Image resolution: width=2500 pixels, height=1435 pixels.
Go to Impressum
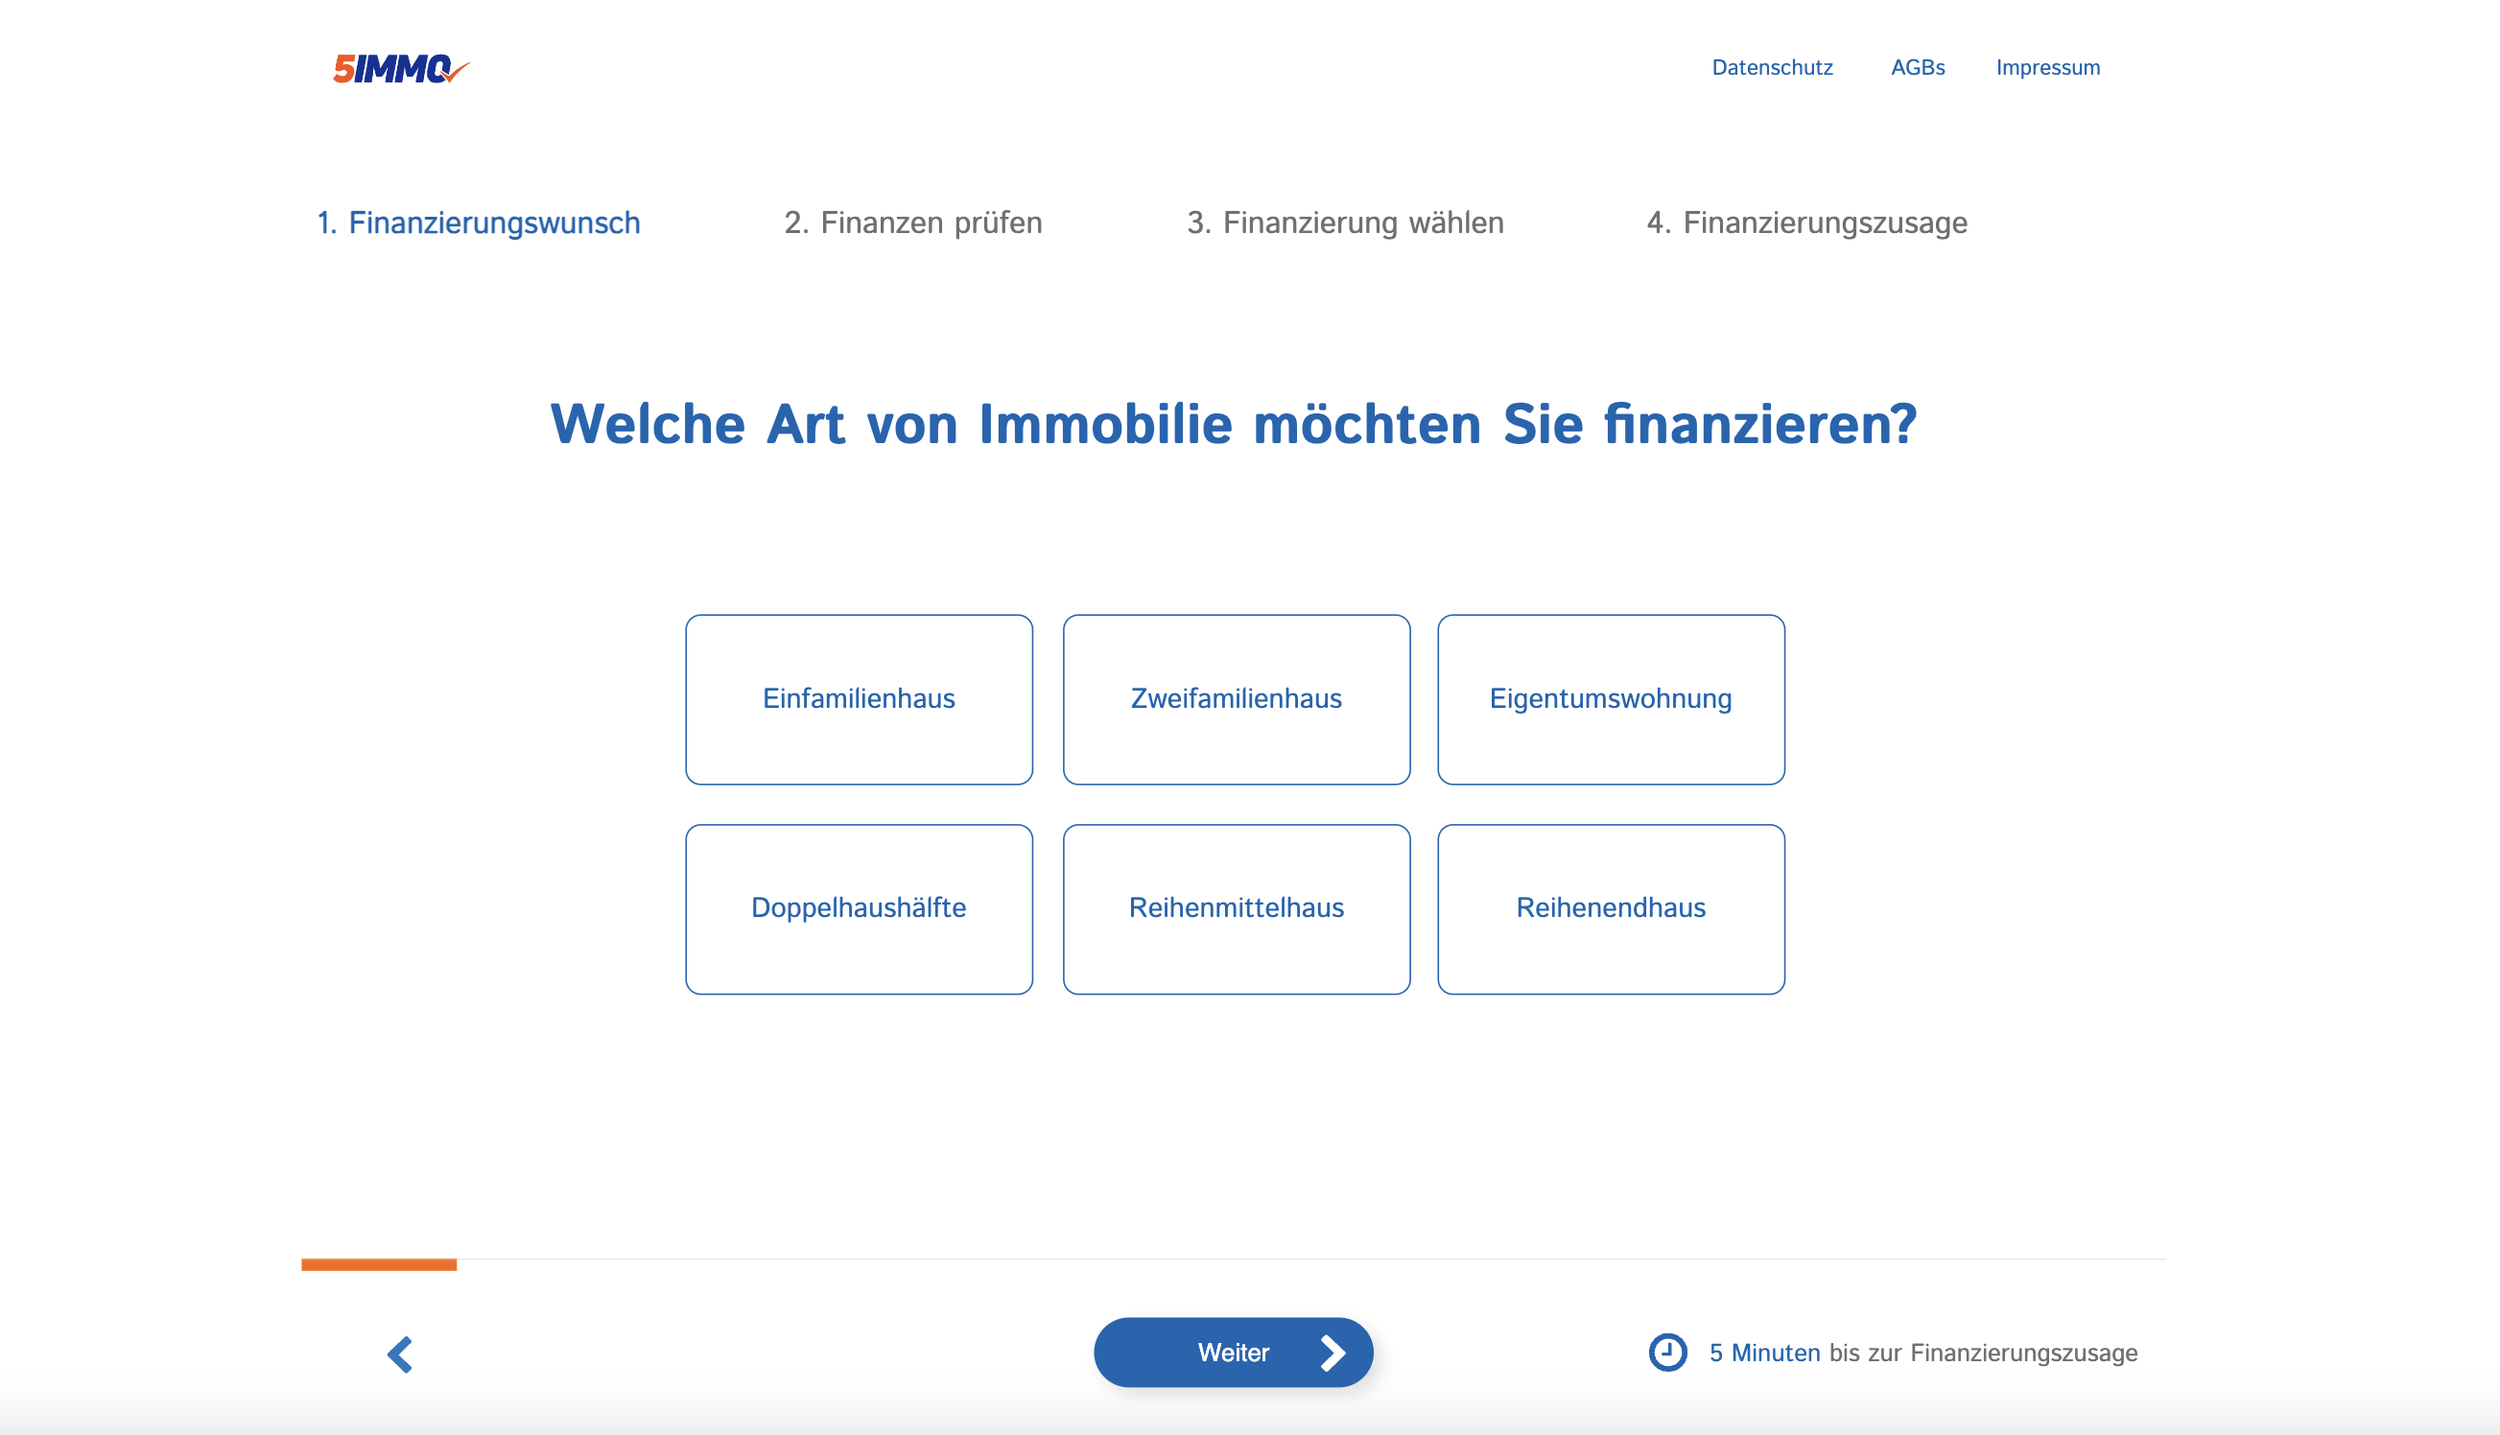click(x=2047, y=68)
